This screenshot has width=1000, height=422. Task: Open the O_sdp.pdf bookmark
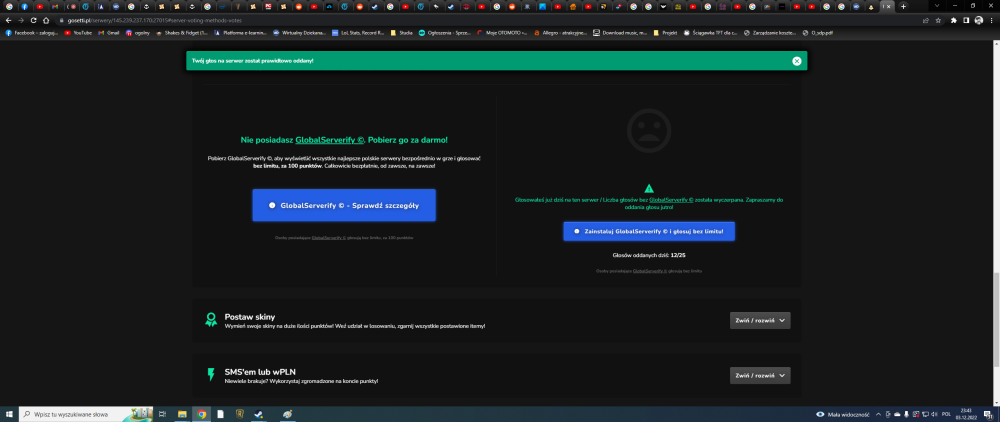pyautogui.click(x=819, y=32)
